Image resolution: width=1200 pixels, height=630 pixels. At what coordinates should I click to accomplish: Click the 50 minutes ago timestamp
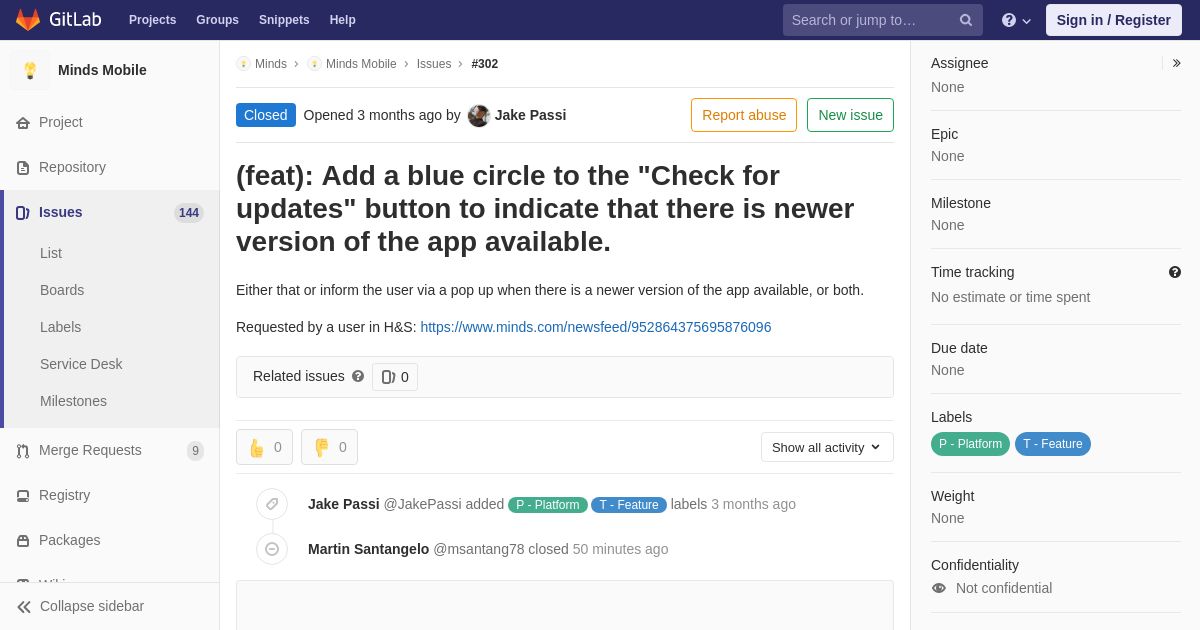(x=620, y=549)
